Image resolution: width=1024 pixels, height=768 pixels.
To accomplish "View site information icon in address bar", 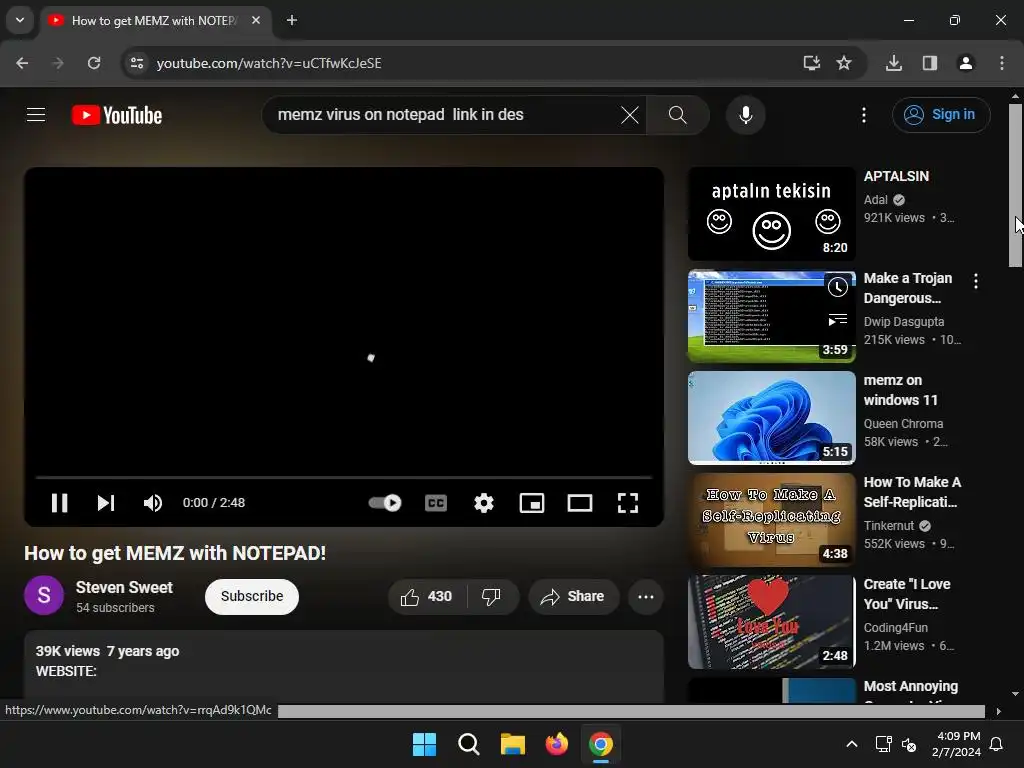I will (x=137, y=63).
